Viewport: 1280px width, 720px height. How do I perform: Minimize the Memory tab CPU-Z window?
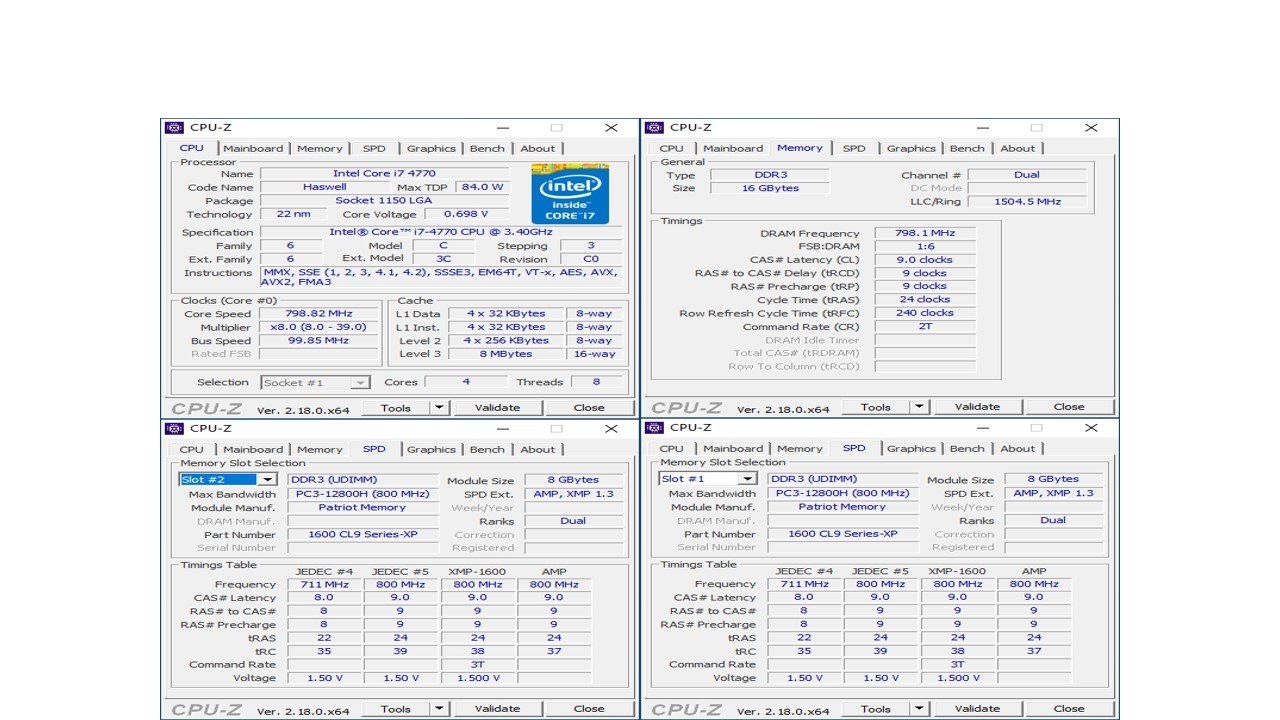tap(983, 127)
